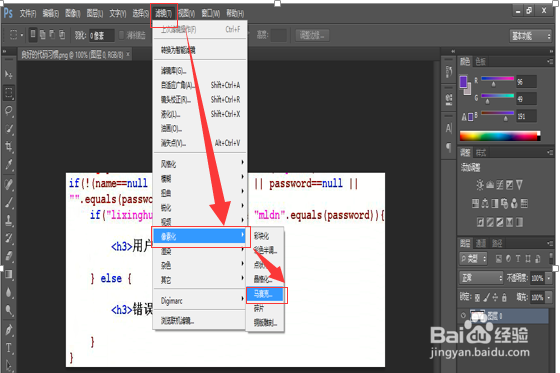Image resolution: width=560 pixels, height=373 pixels.
Task: Select the Gradient tool
Action: tap(9, 274)
